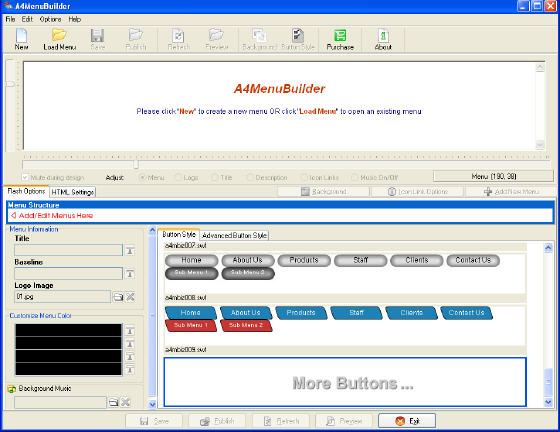The height and width of the screenshot is (432, 560).
Task: Click down arrow of button style scrollbar
Action: click(x=548, y=402)
